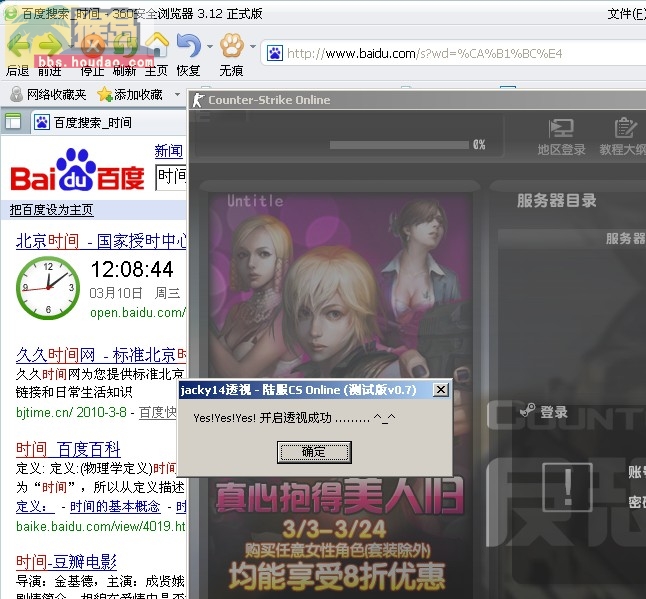646x599 pixels.
Task: Go back with the 后退 arrow
Action: (18, 45)
